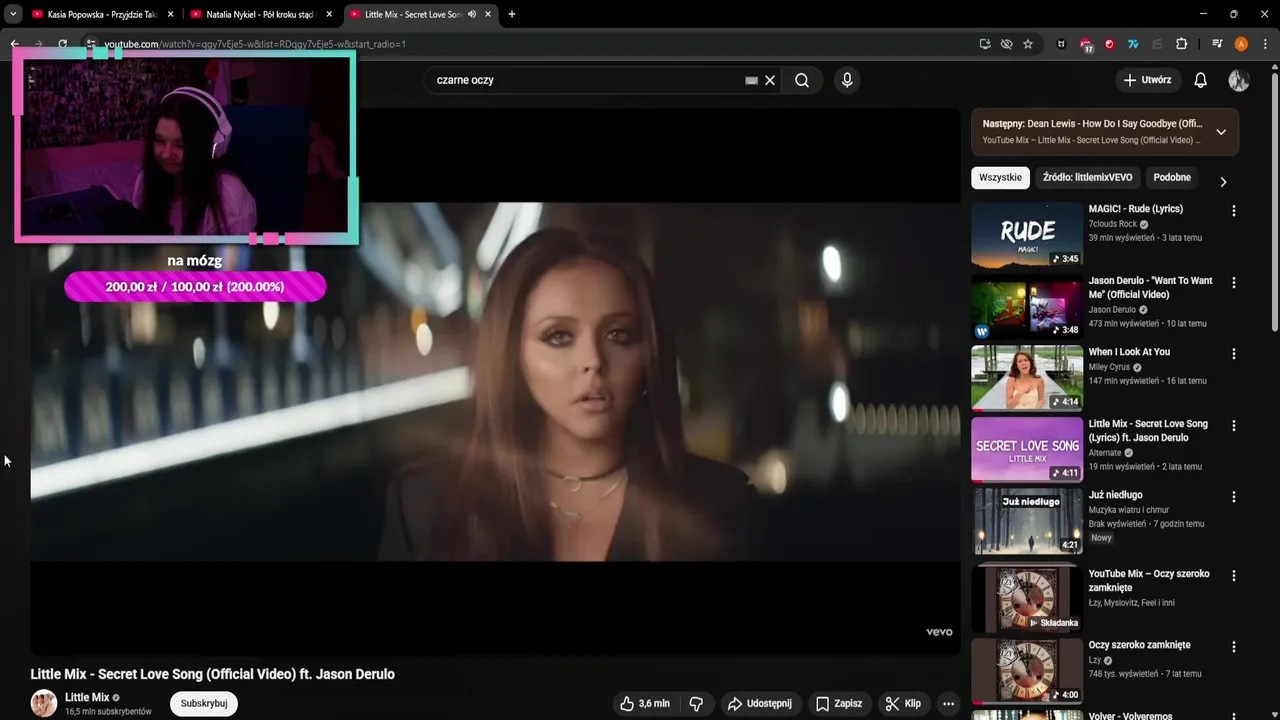Image resolution: width=1280 pixels, height=720 pixels.
Task: Like the video with thumbs-up 3,6 mln
Action: point(645,704)
